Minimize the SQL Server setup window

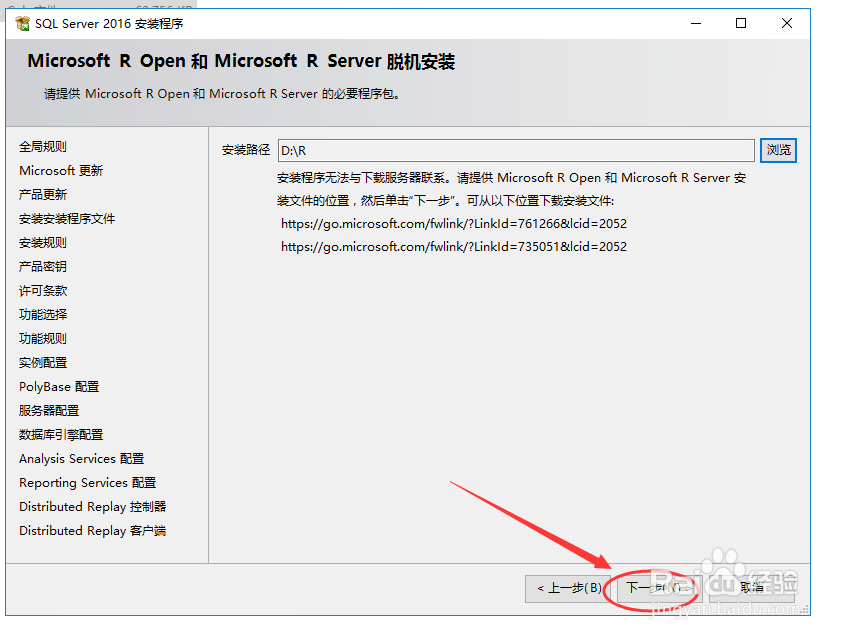click(x=696, y=23)
